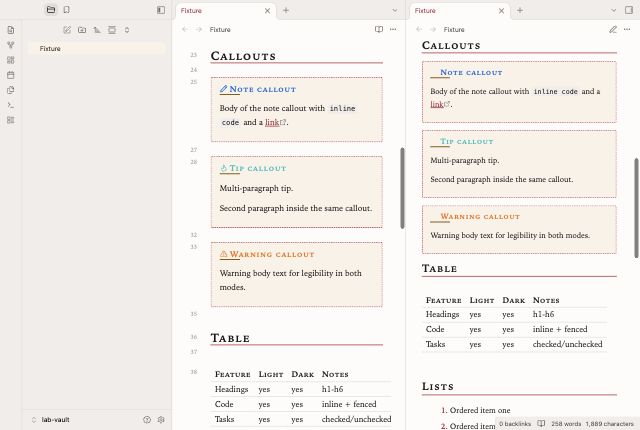The height and width of the screenshot is (430, 640).
Task: Open the help icon near vault name
Action: (x=147, y=419)
